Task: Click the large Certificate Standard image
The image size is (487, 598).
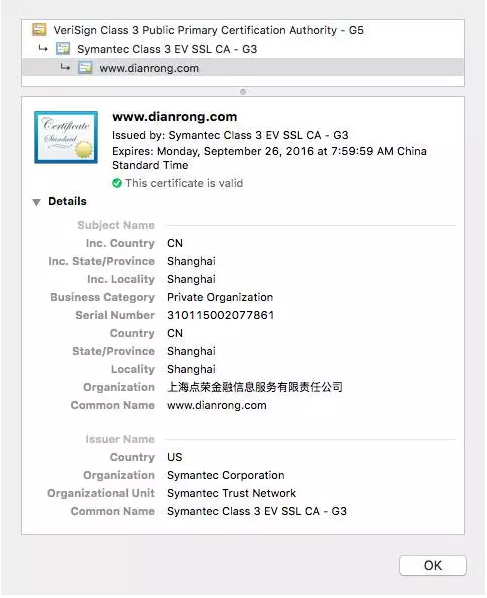Action: click(x=66, y=137)
